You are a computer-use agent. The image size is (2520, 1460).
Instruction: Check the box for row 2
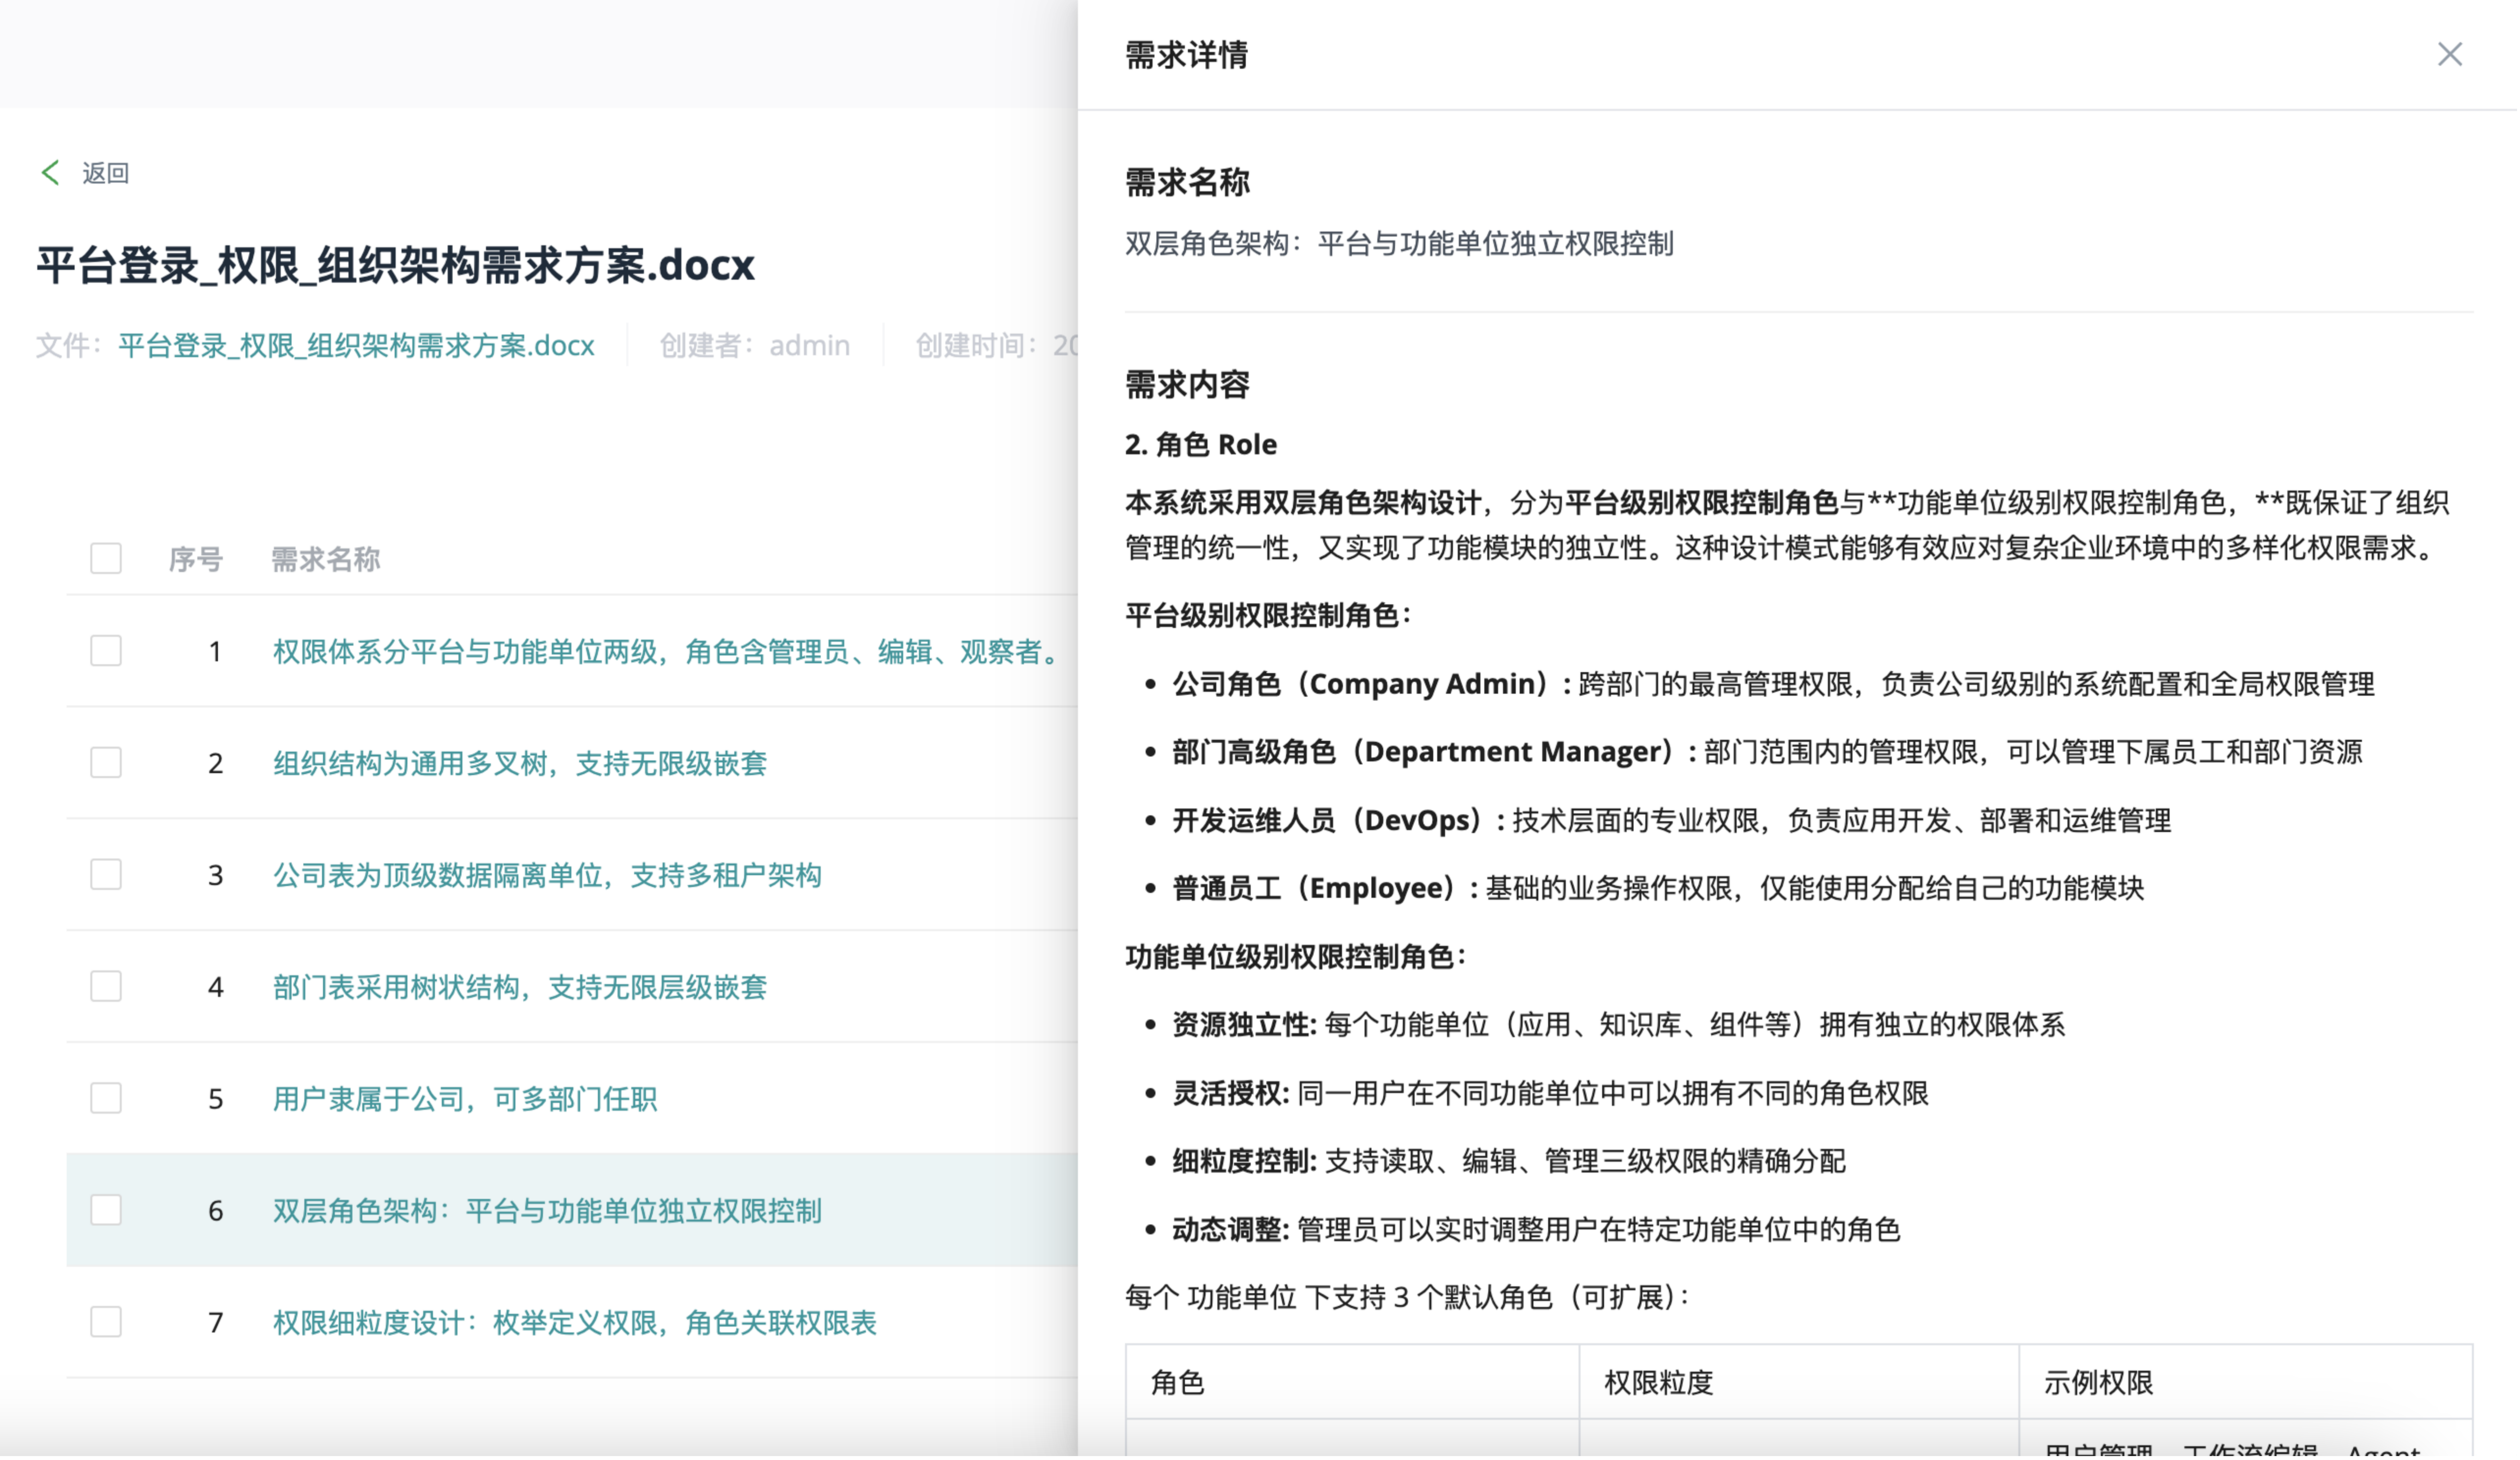pos(106,763)
